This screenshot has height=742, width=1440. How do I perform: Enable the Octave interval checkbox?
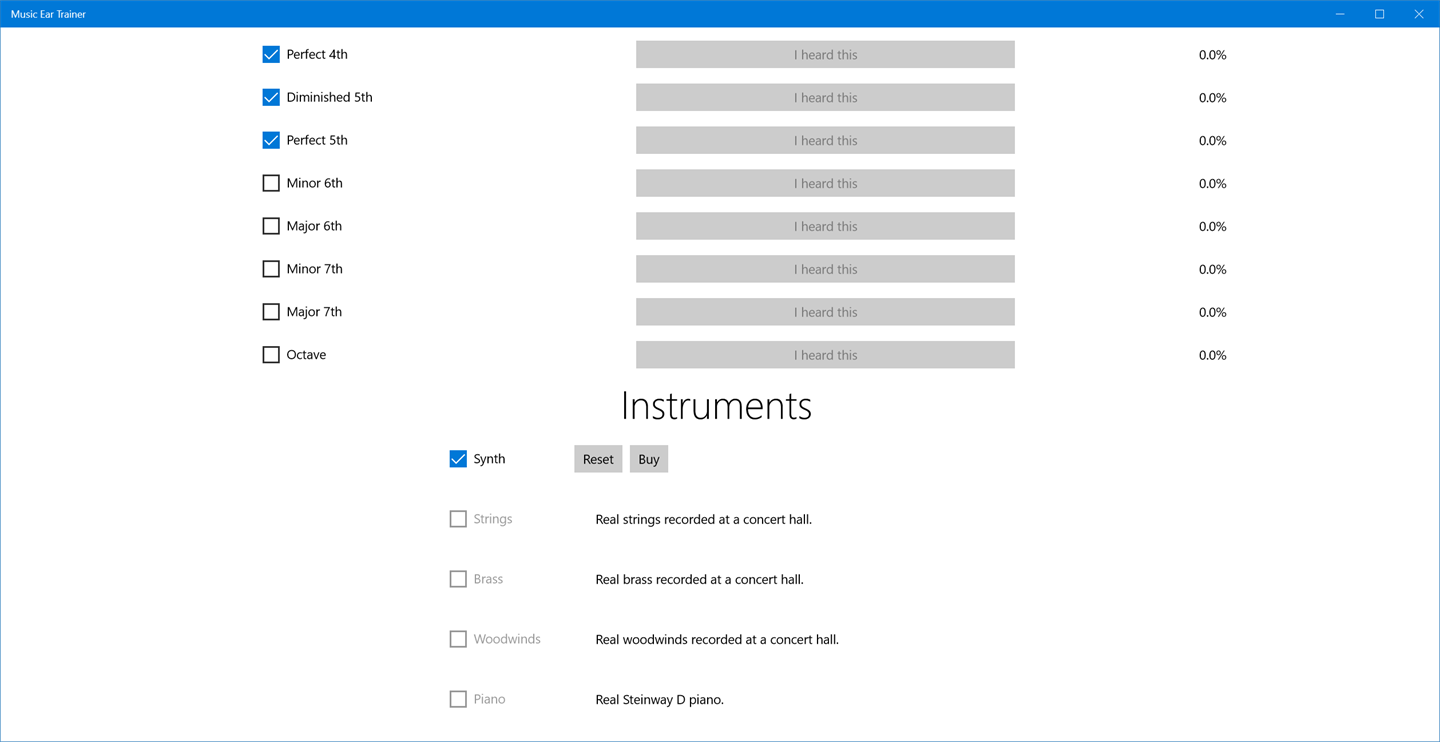[x=271, y=355]
